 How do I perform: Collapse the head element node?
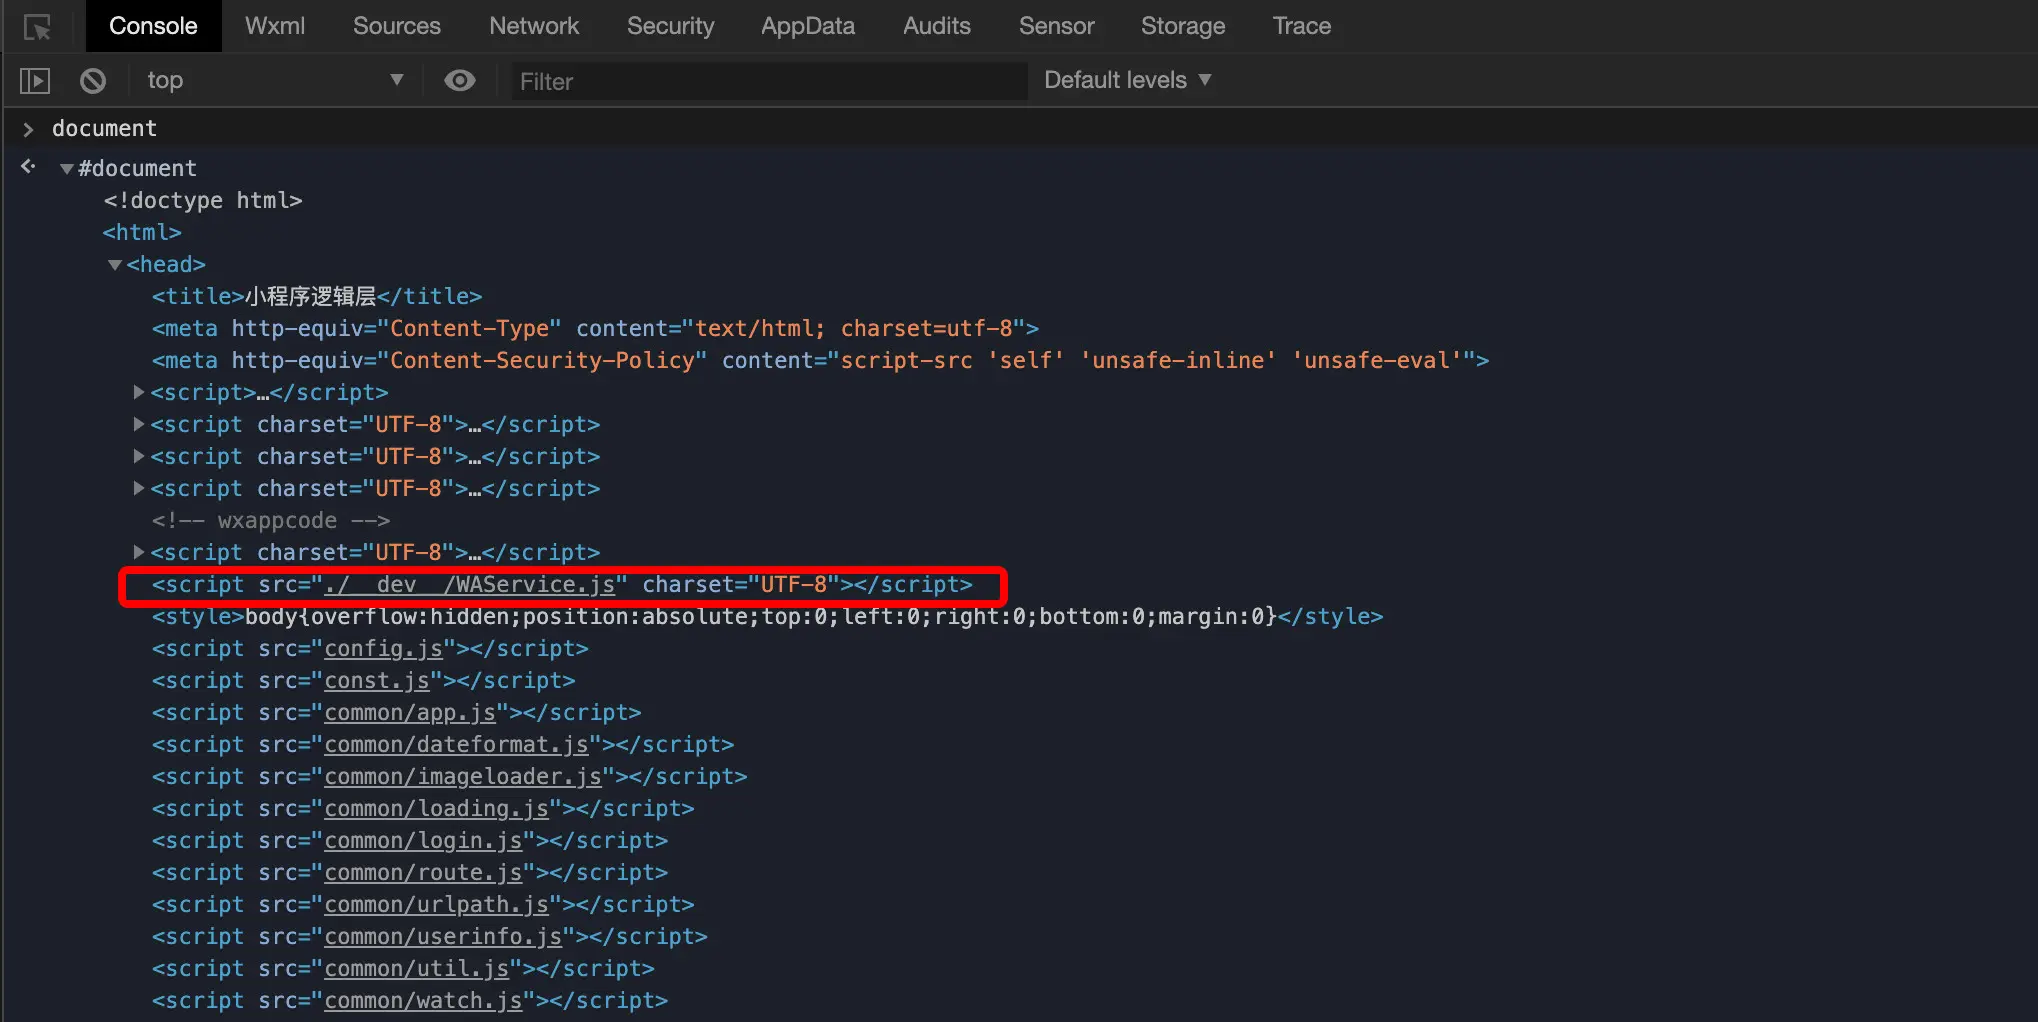pyautogui.click(x=115, y=265)
